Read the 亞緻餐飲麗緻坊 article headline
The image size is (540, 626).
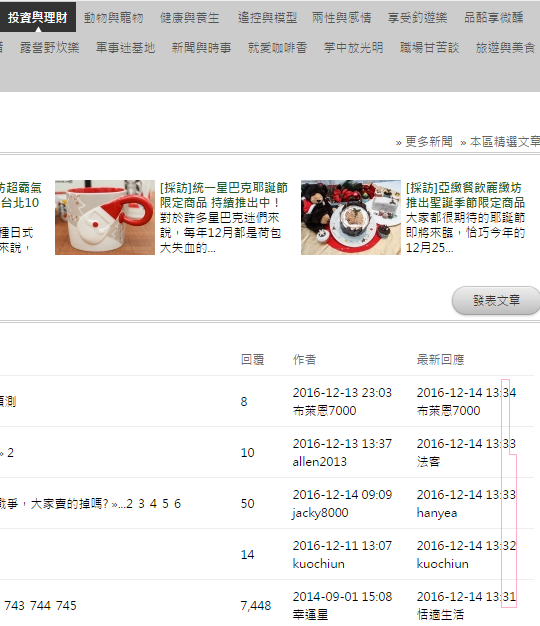(465, 195)
